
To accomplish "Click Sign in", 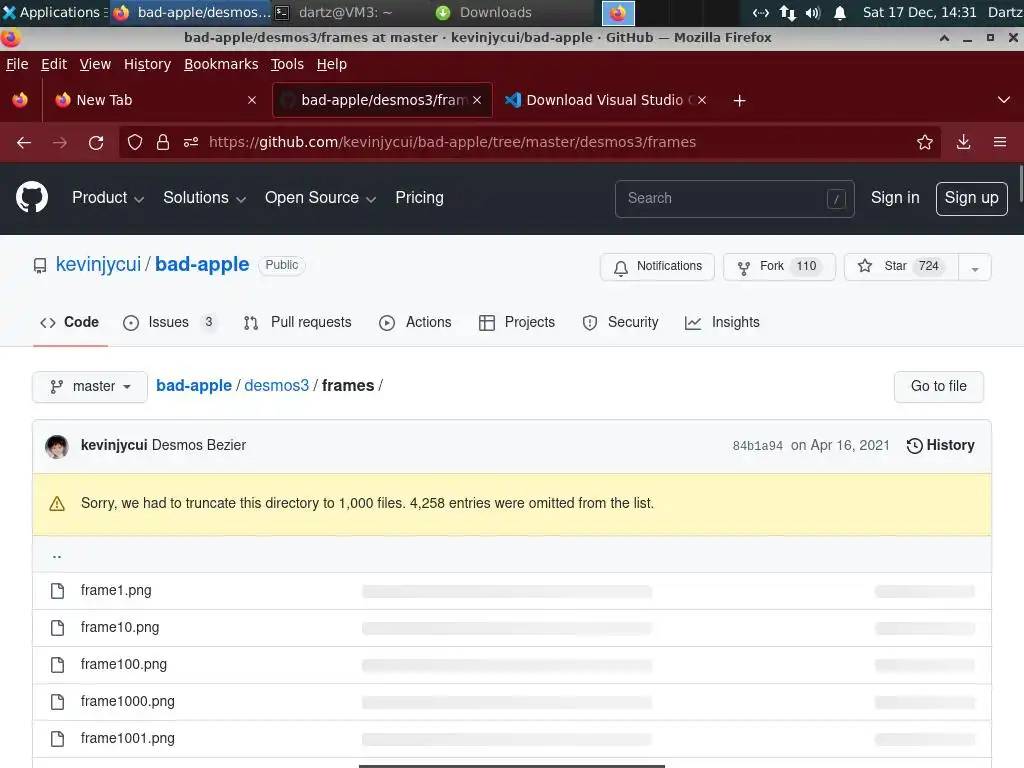I will (x=895, y=198).
